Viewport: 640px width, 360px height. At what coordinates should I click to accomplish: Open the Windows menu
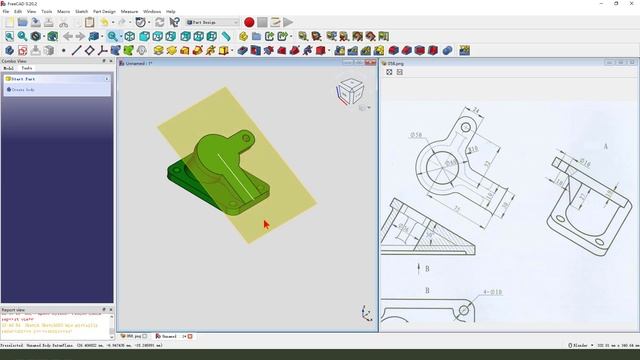152,11
